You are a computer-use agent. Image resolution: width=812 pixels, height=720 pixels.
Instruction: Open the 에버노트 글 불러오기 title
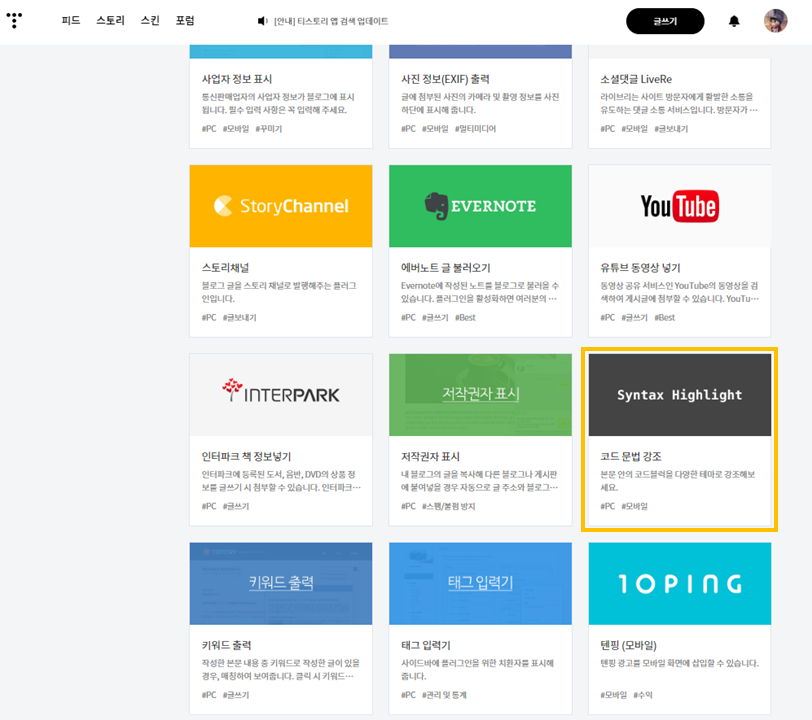(x=445, y=268)
